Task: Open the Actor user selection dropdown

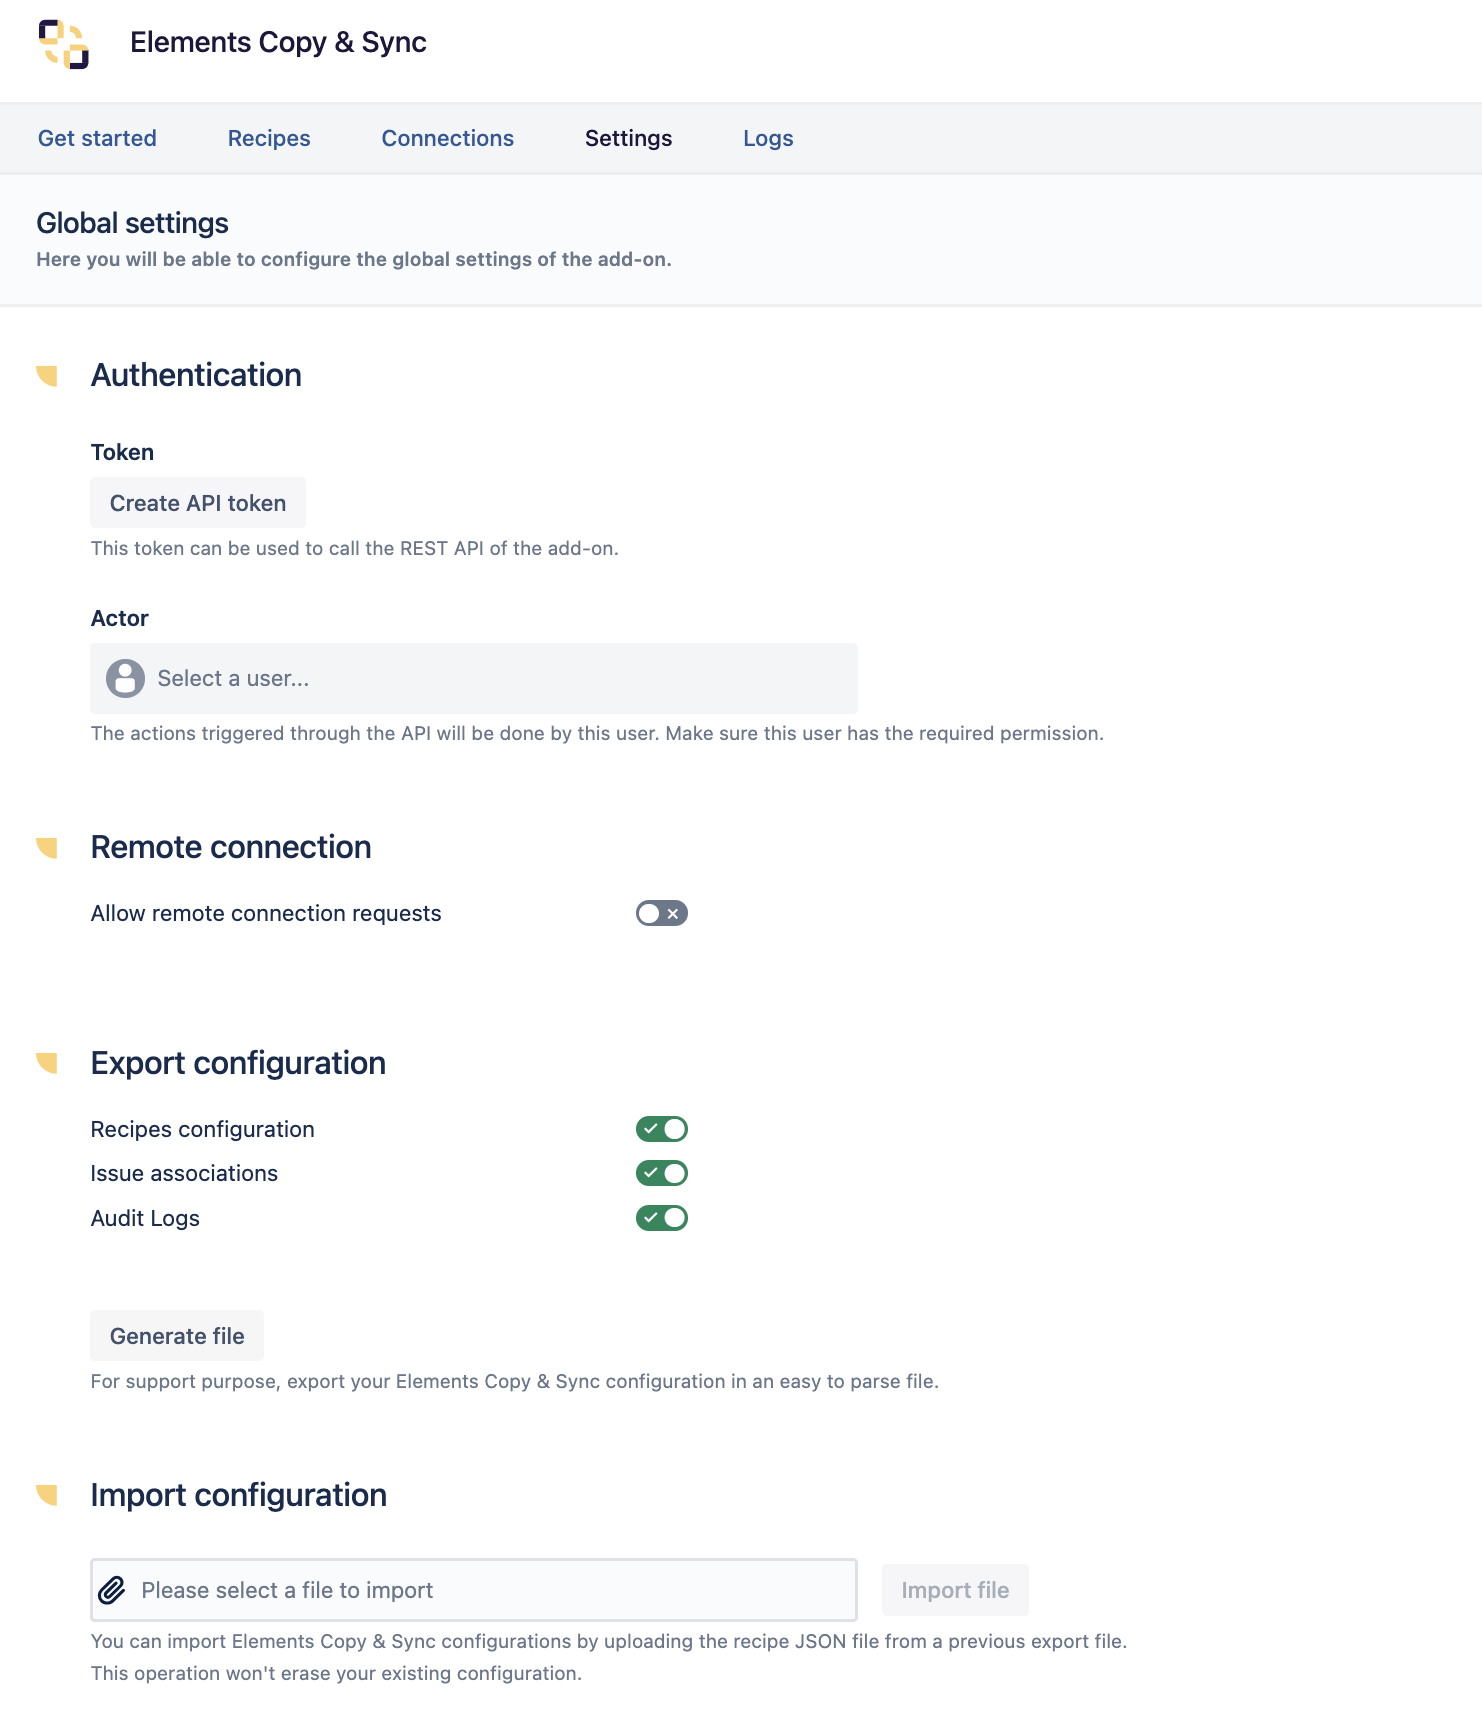Action: (x=474, y=678)
